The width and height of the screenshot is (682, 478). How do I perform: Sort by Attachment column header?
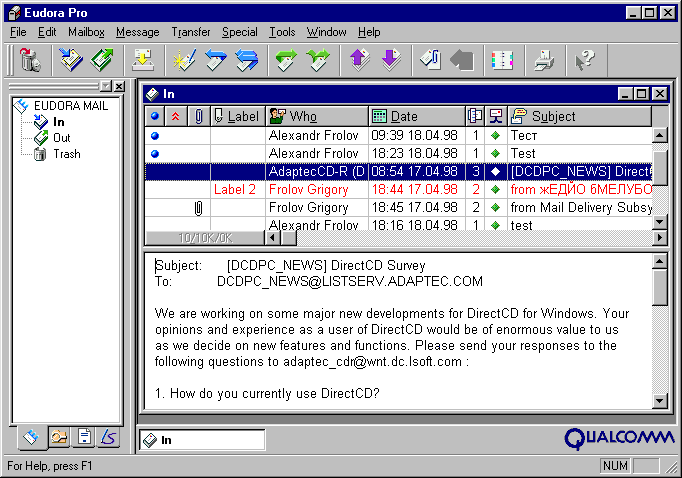tap(199, 116)
